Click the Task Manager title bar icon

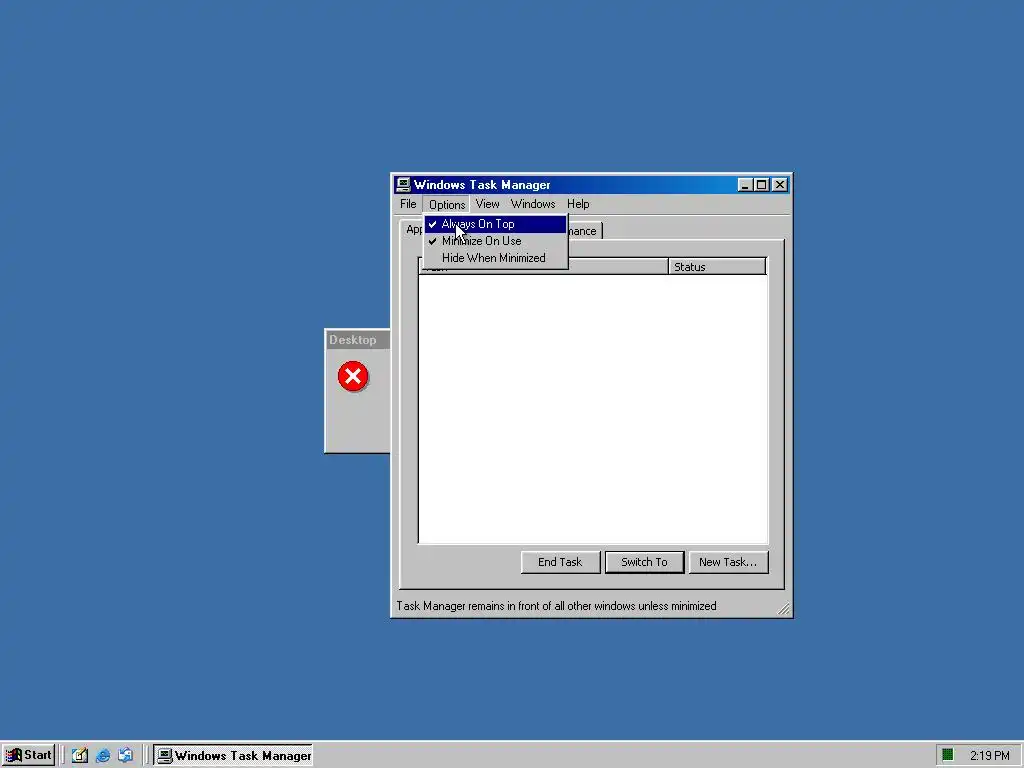[x=404, y=185]
